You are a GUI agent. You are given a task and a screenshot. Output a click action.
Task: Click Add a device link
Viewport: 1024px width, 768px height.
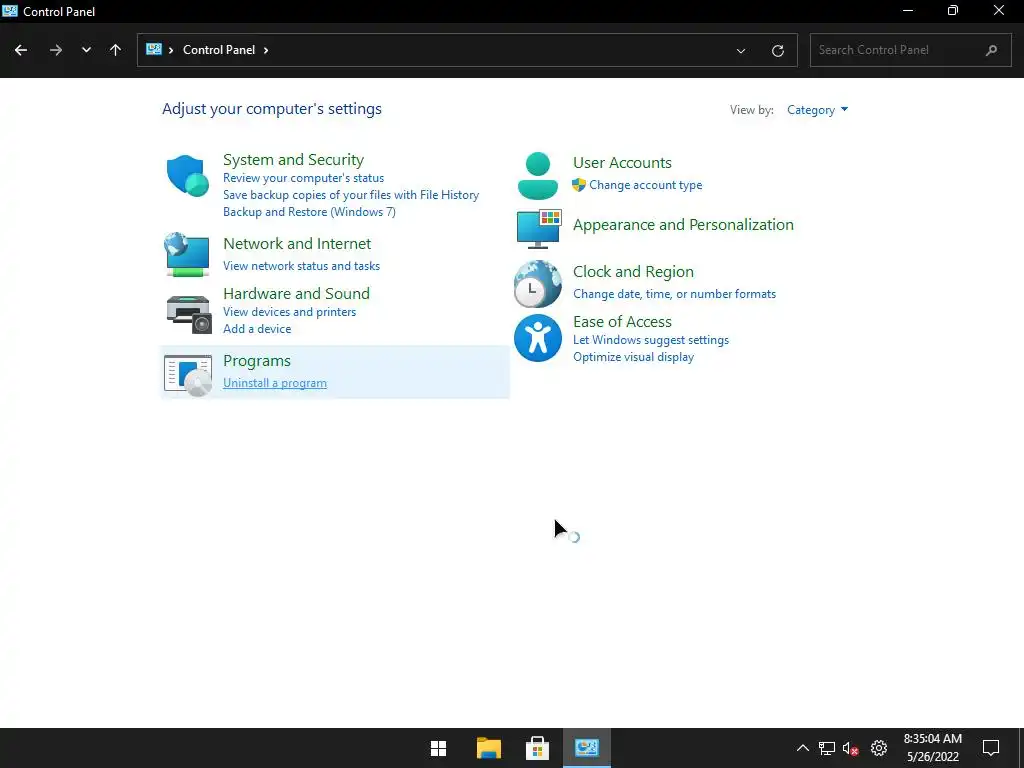pyautogui.click(x=257, y=328)
